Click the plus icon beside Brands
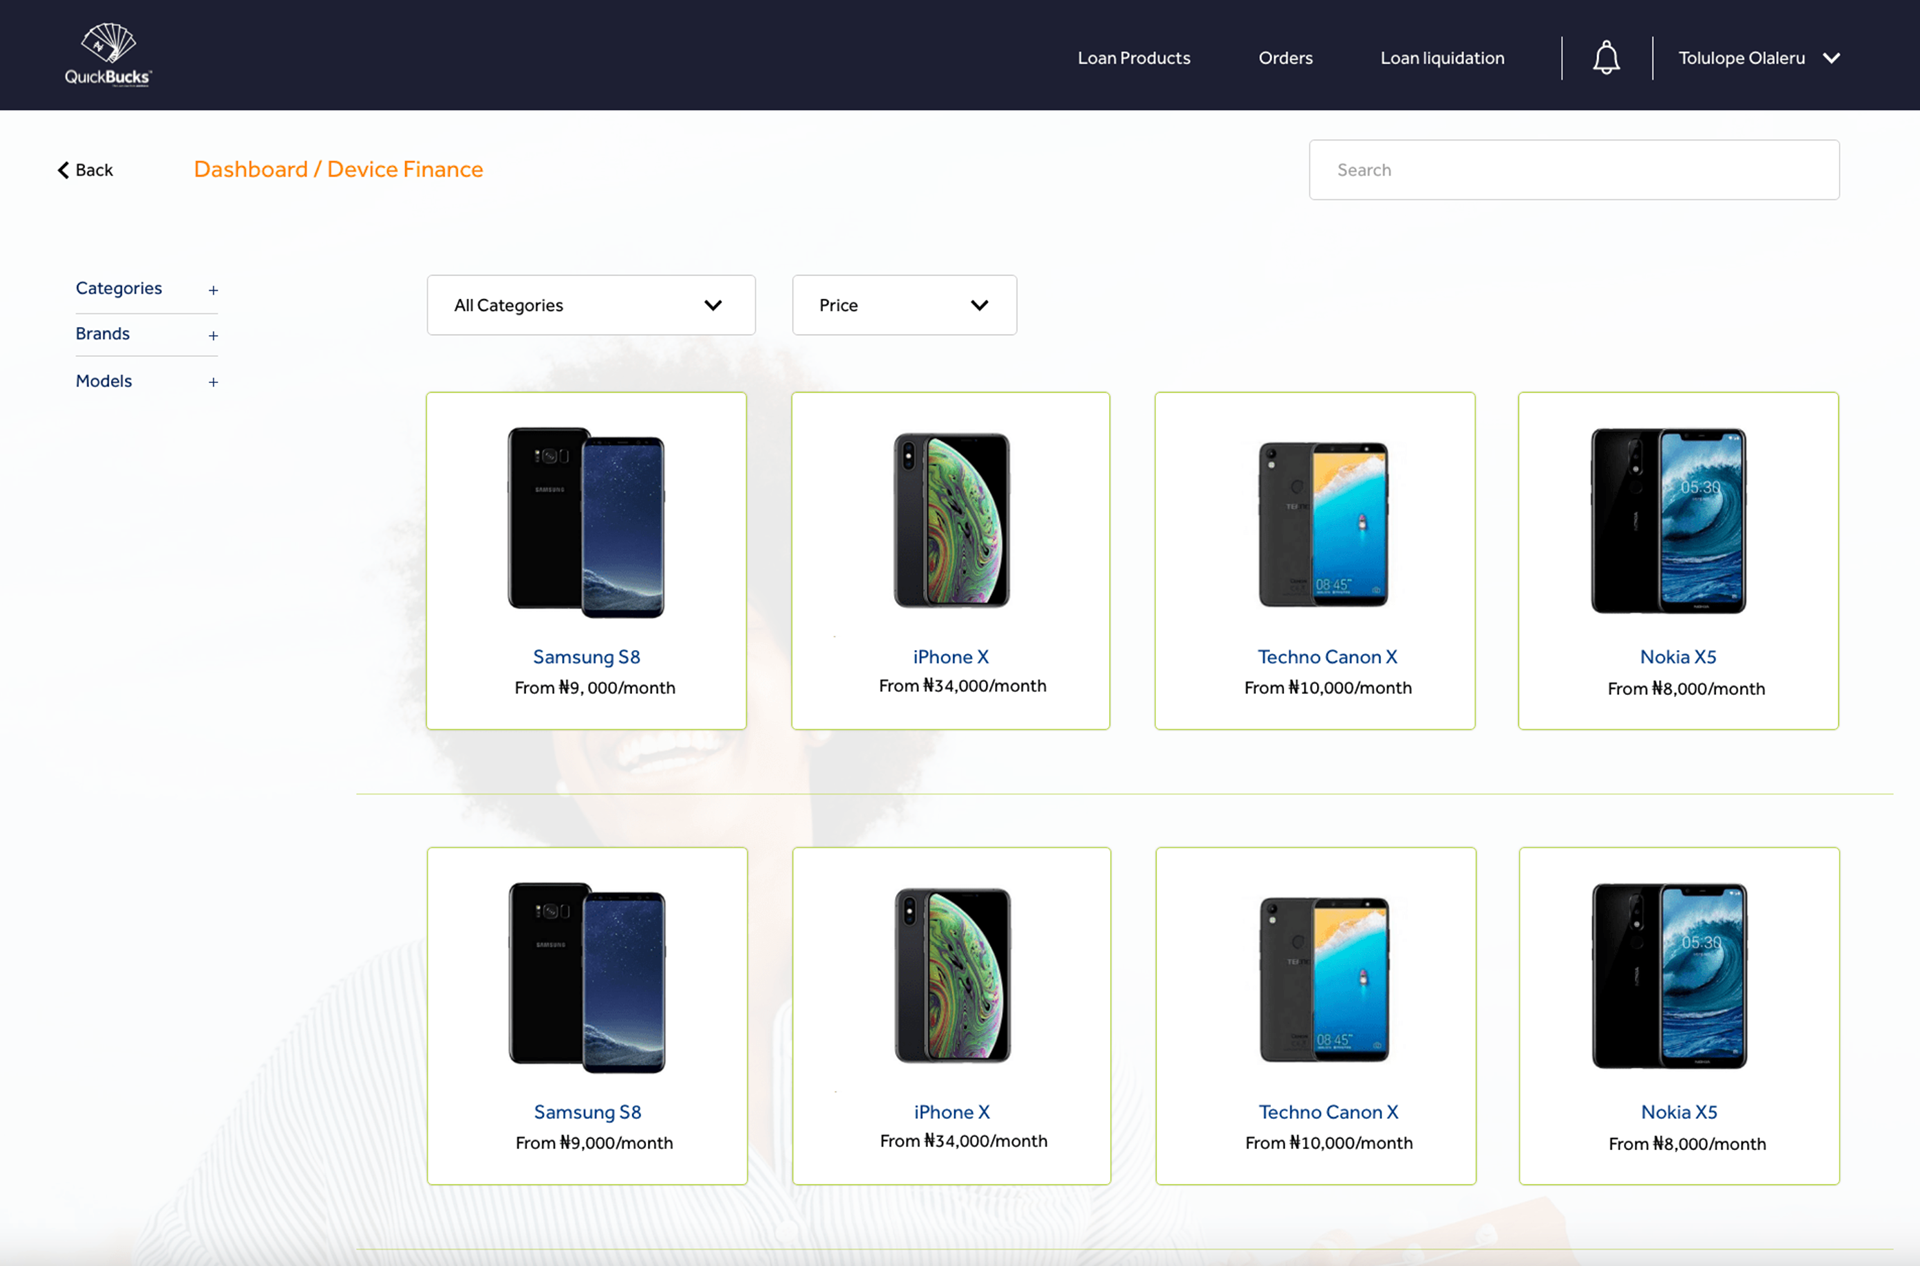The width and height of the screenshot is (1920, 1266). tap(213, 336)
